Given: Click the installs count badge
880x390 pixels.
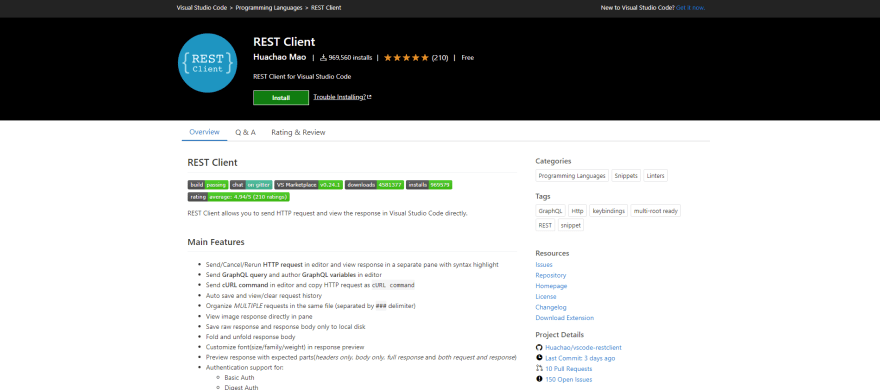Looking at the screenshot, I should 429,185.
